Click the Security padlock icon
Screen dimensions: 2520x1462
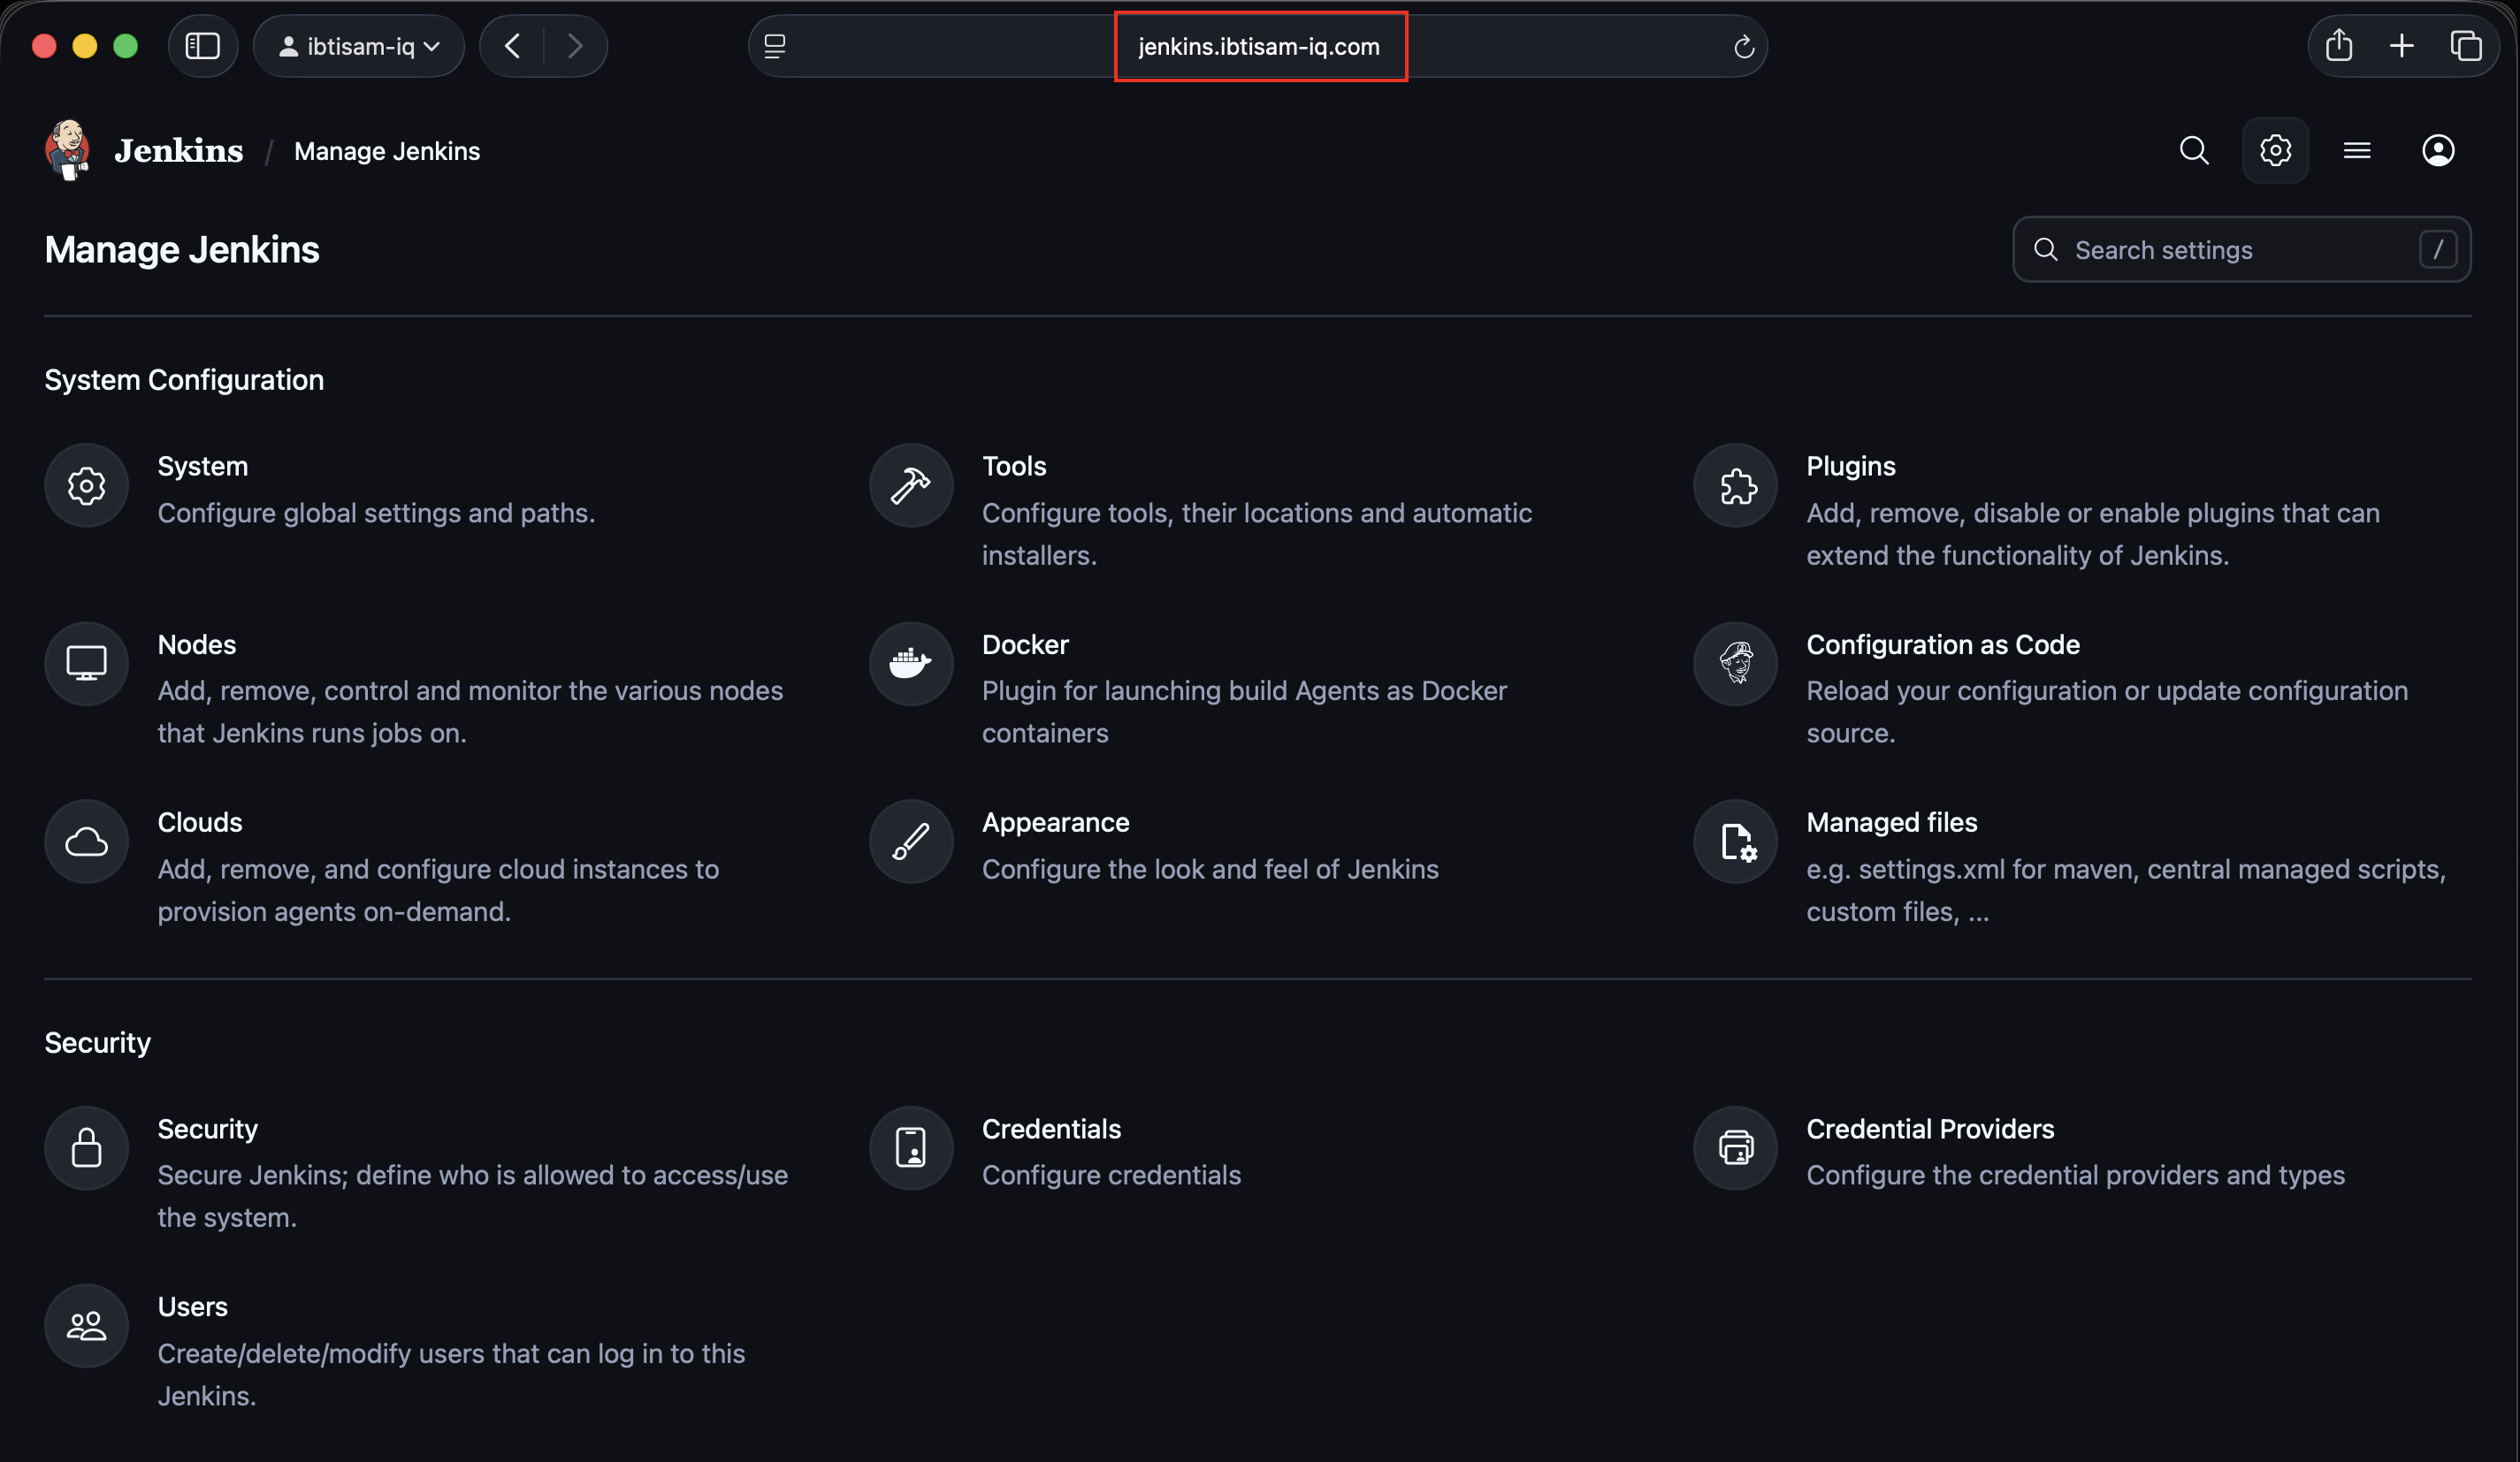[86, 1148]
